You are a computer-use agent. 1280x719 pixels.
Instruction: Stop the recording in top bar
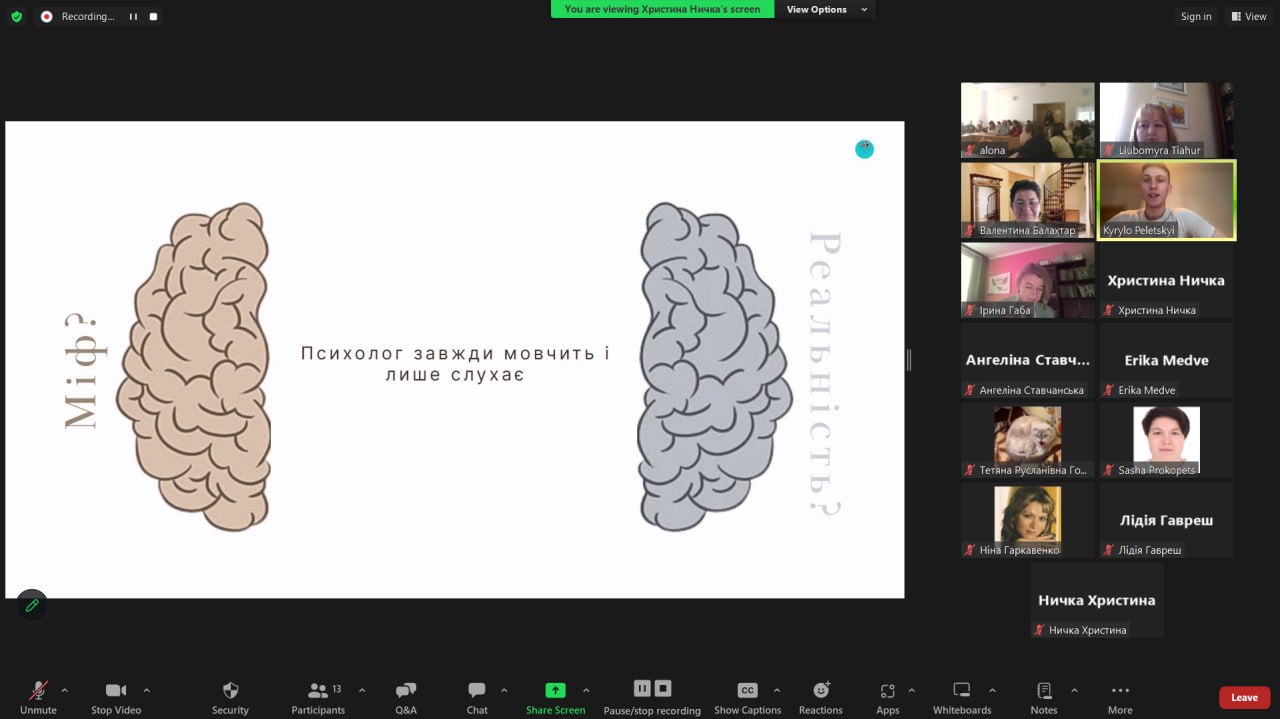153,17
